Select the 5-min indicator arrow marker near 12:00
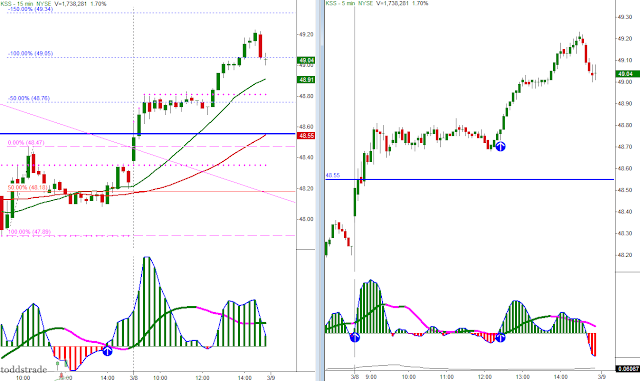640x381 pixels. tap(500, 337)
